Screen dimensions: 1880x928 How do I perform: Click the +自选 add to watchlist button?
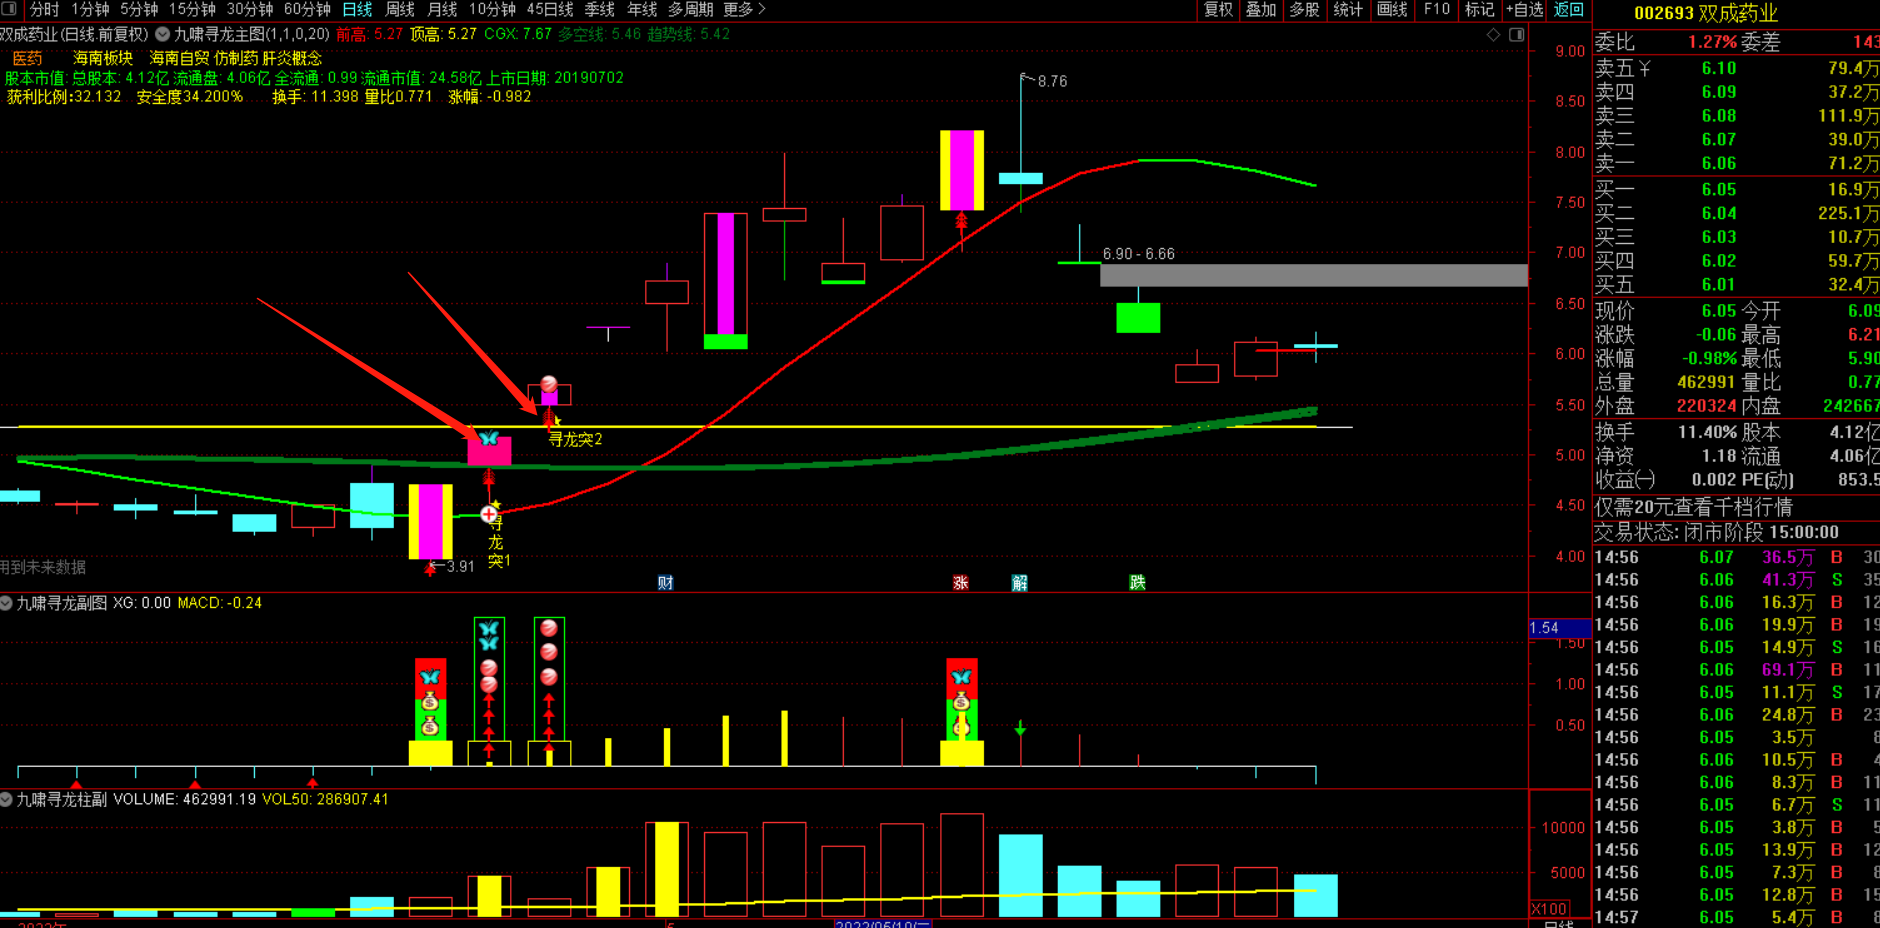tap(1524, 9)
